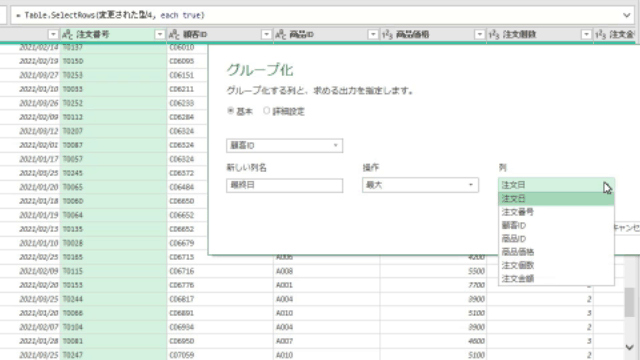Choose 商品価格 in the column list

coord(556,252)
